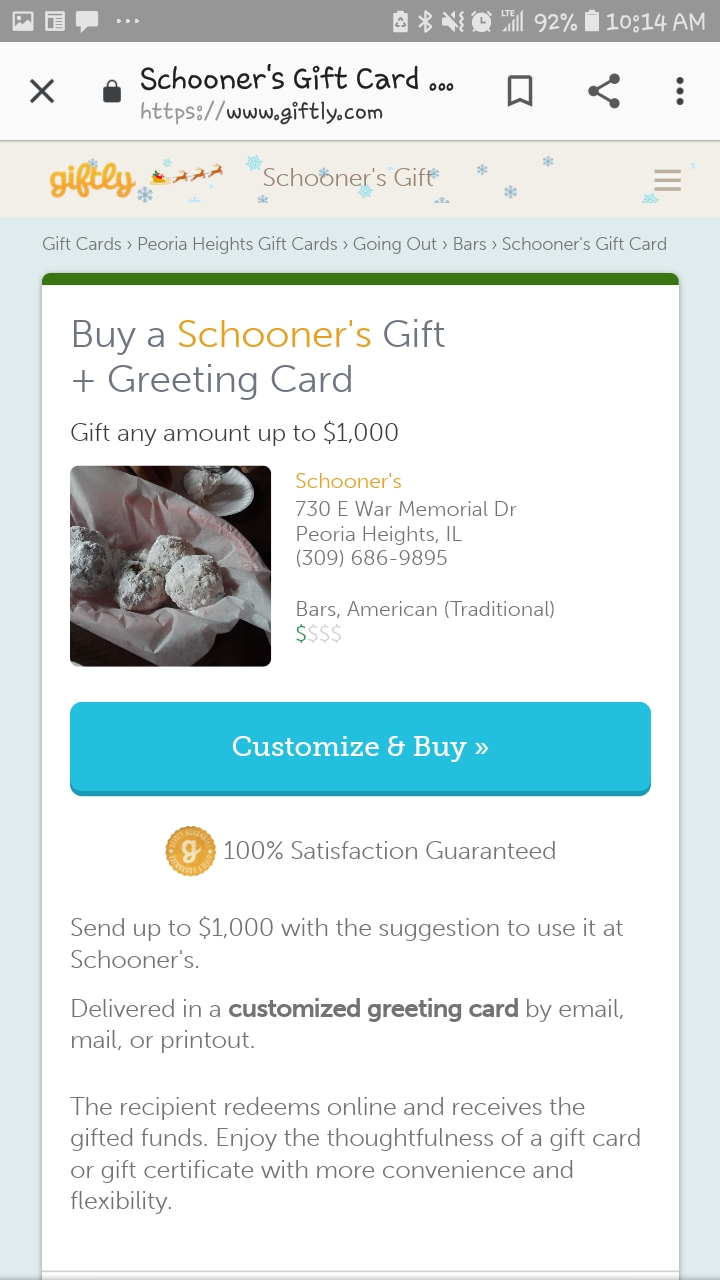This screenshot has width=720, height=1280.
Task: View the Schooner's food photo thumbnail
Action: coord(170,566)
